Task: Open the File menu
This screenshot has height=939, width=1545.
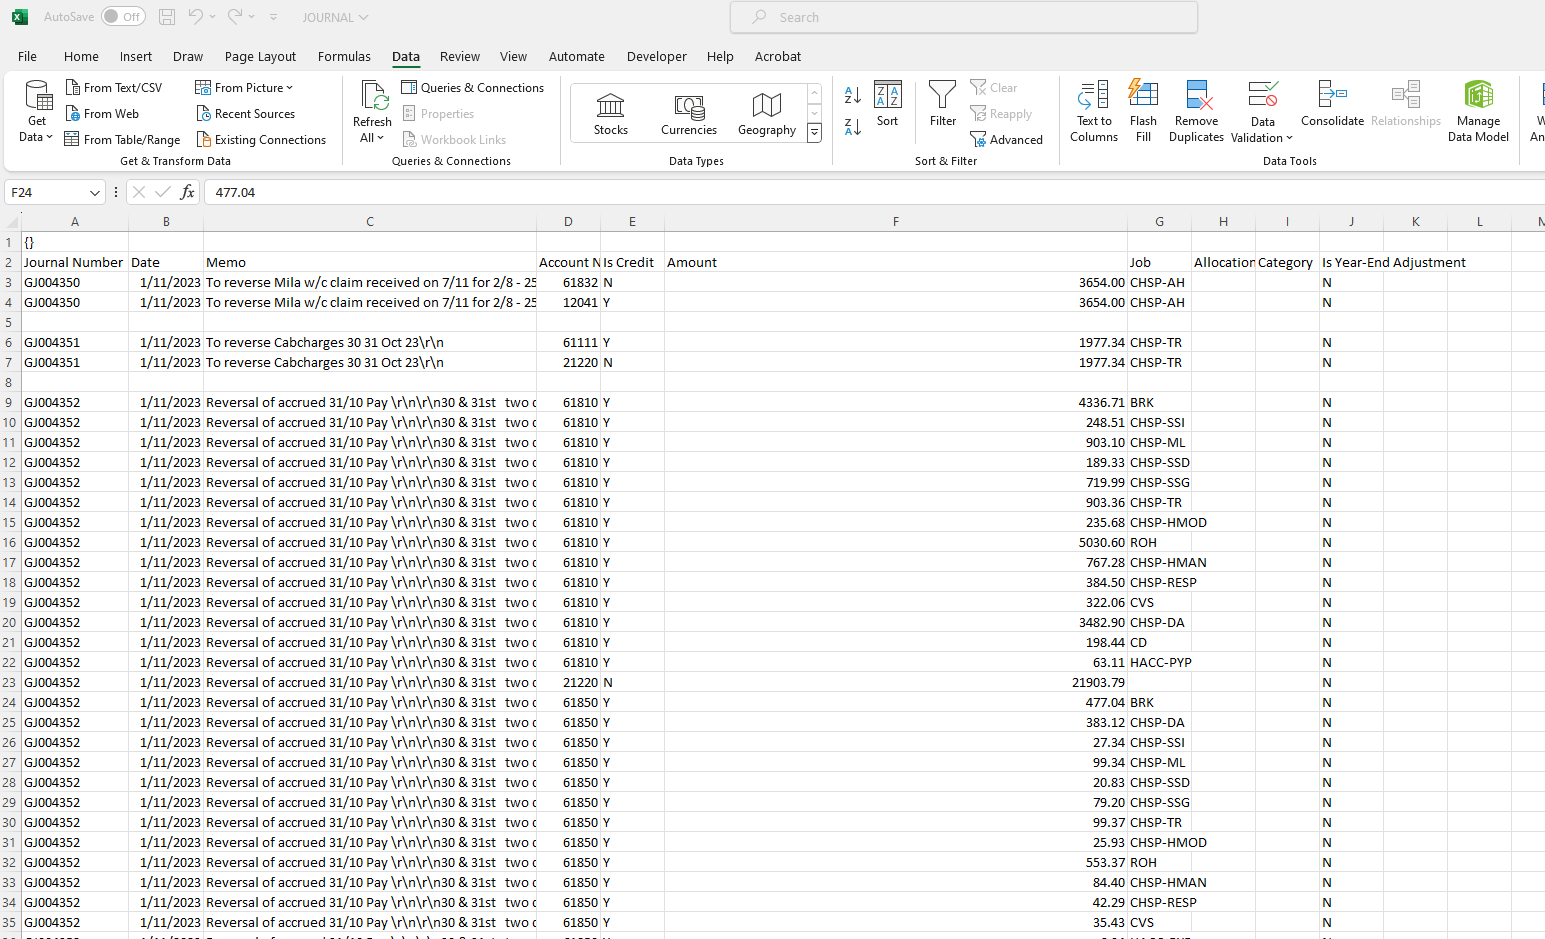Action: 28,57
